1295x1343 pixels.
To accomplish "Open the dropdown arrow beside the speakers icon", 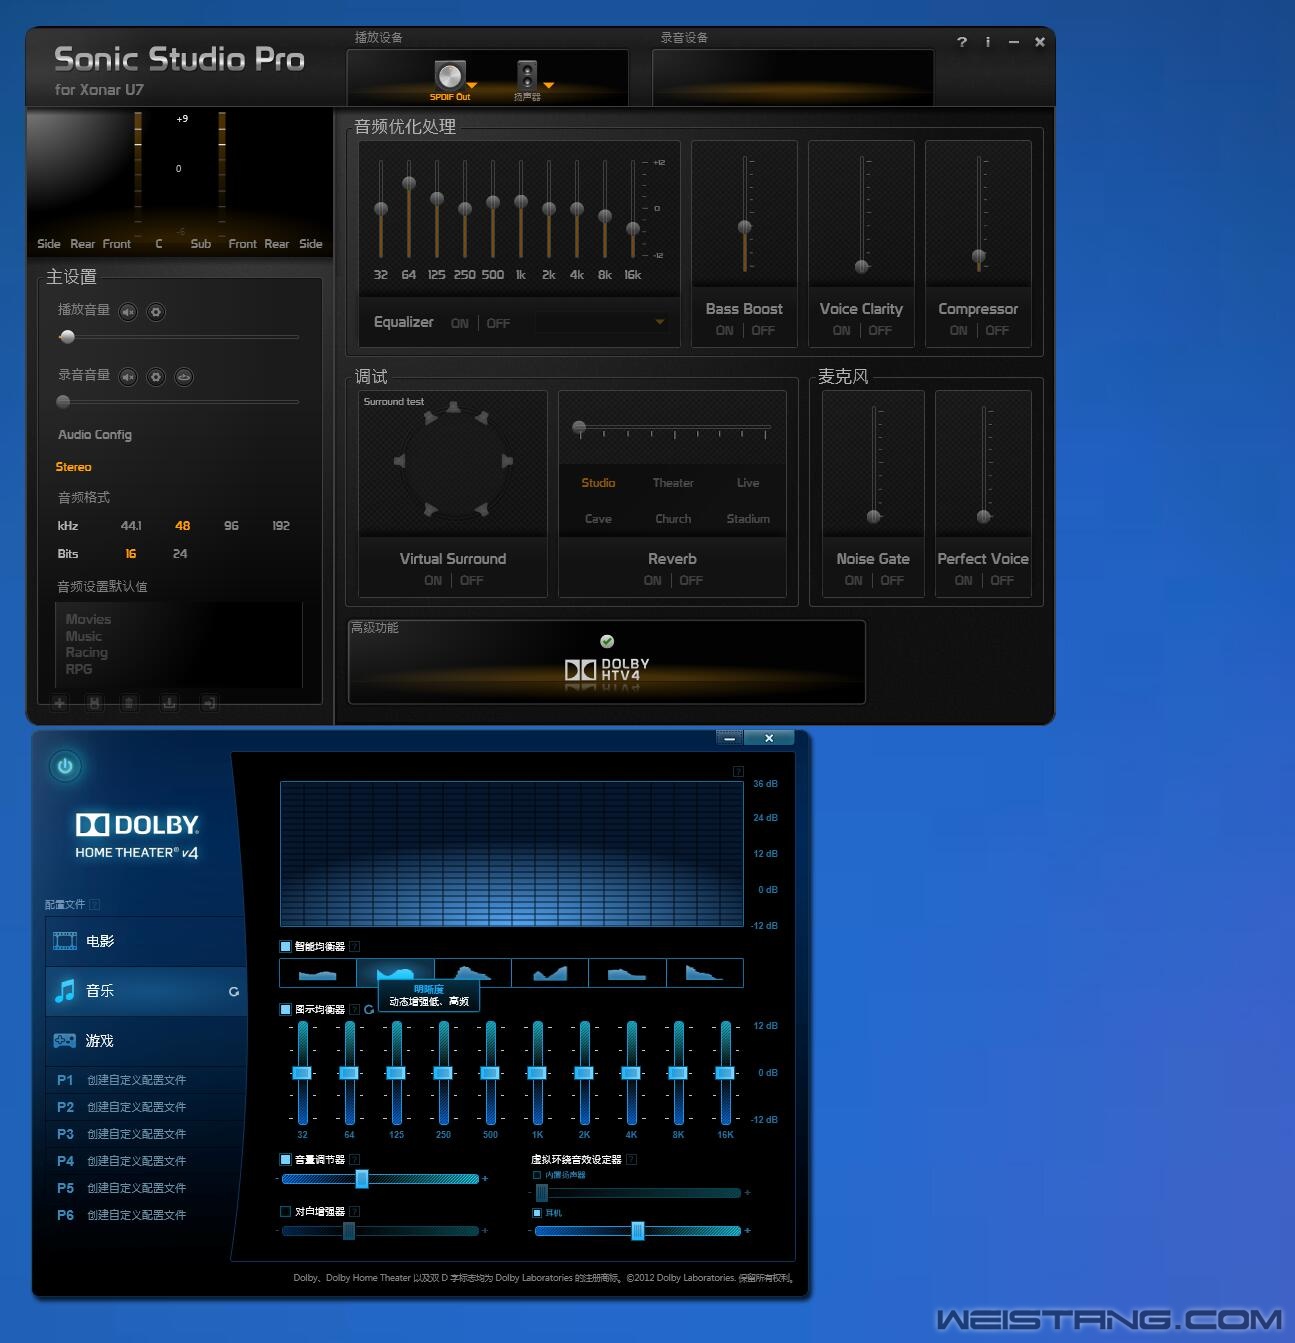I will pos(548,86).
